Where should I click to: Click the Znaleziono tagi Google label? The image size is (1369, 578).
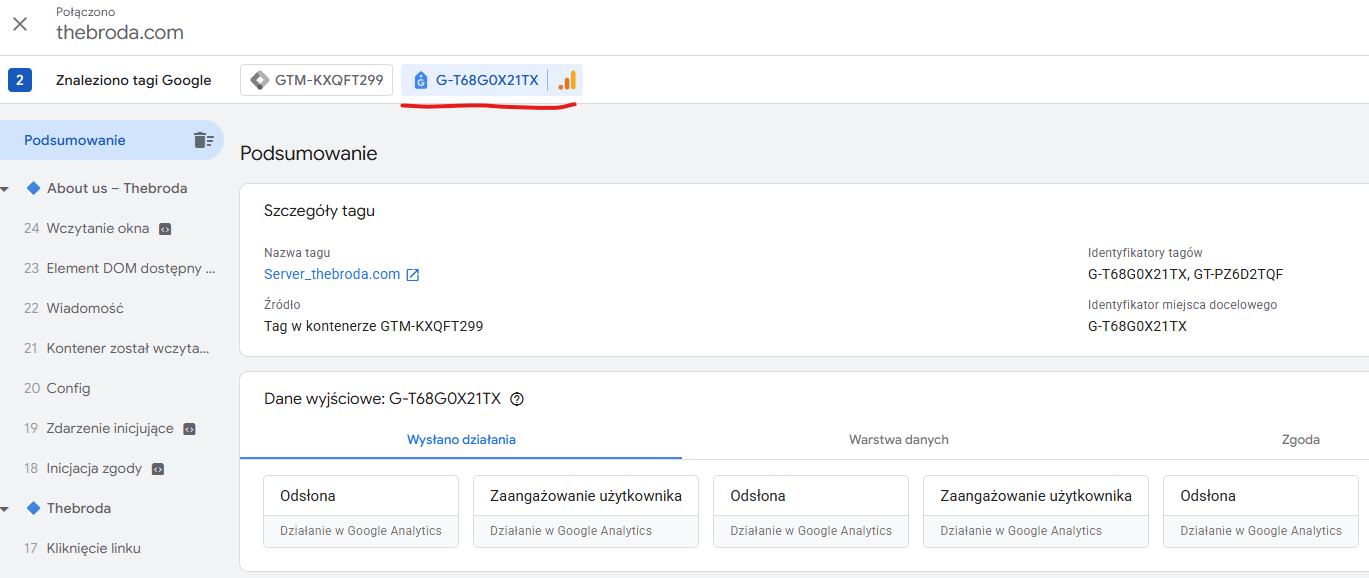tap(134, 80)
